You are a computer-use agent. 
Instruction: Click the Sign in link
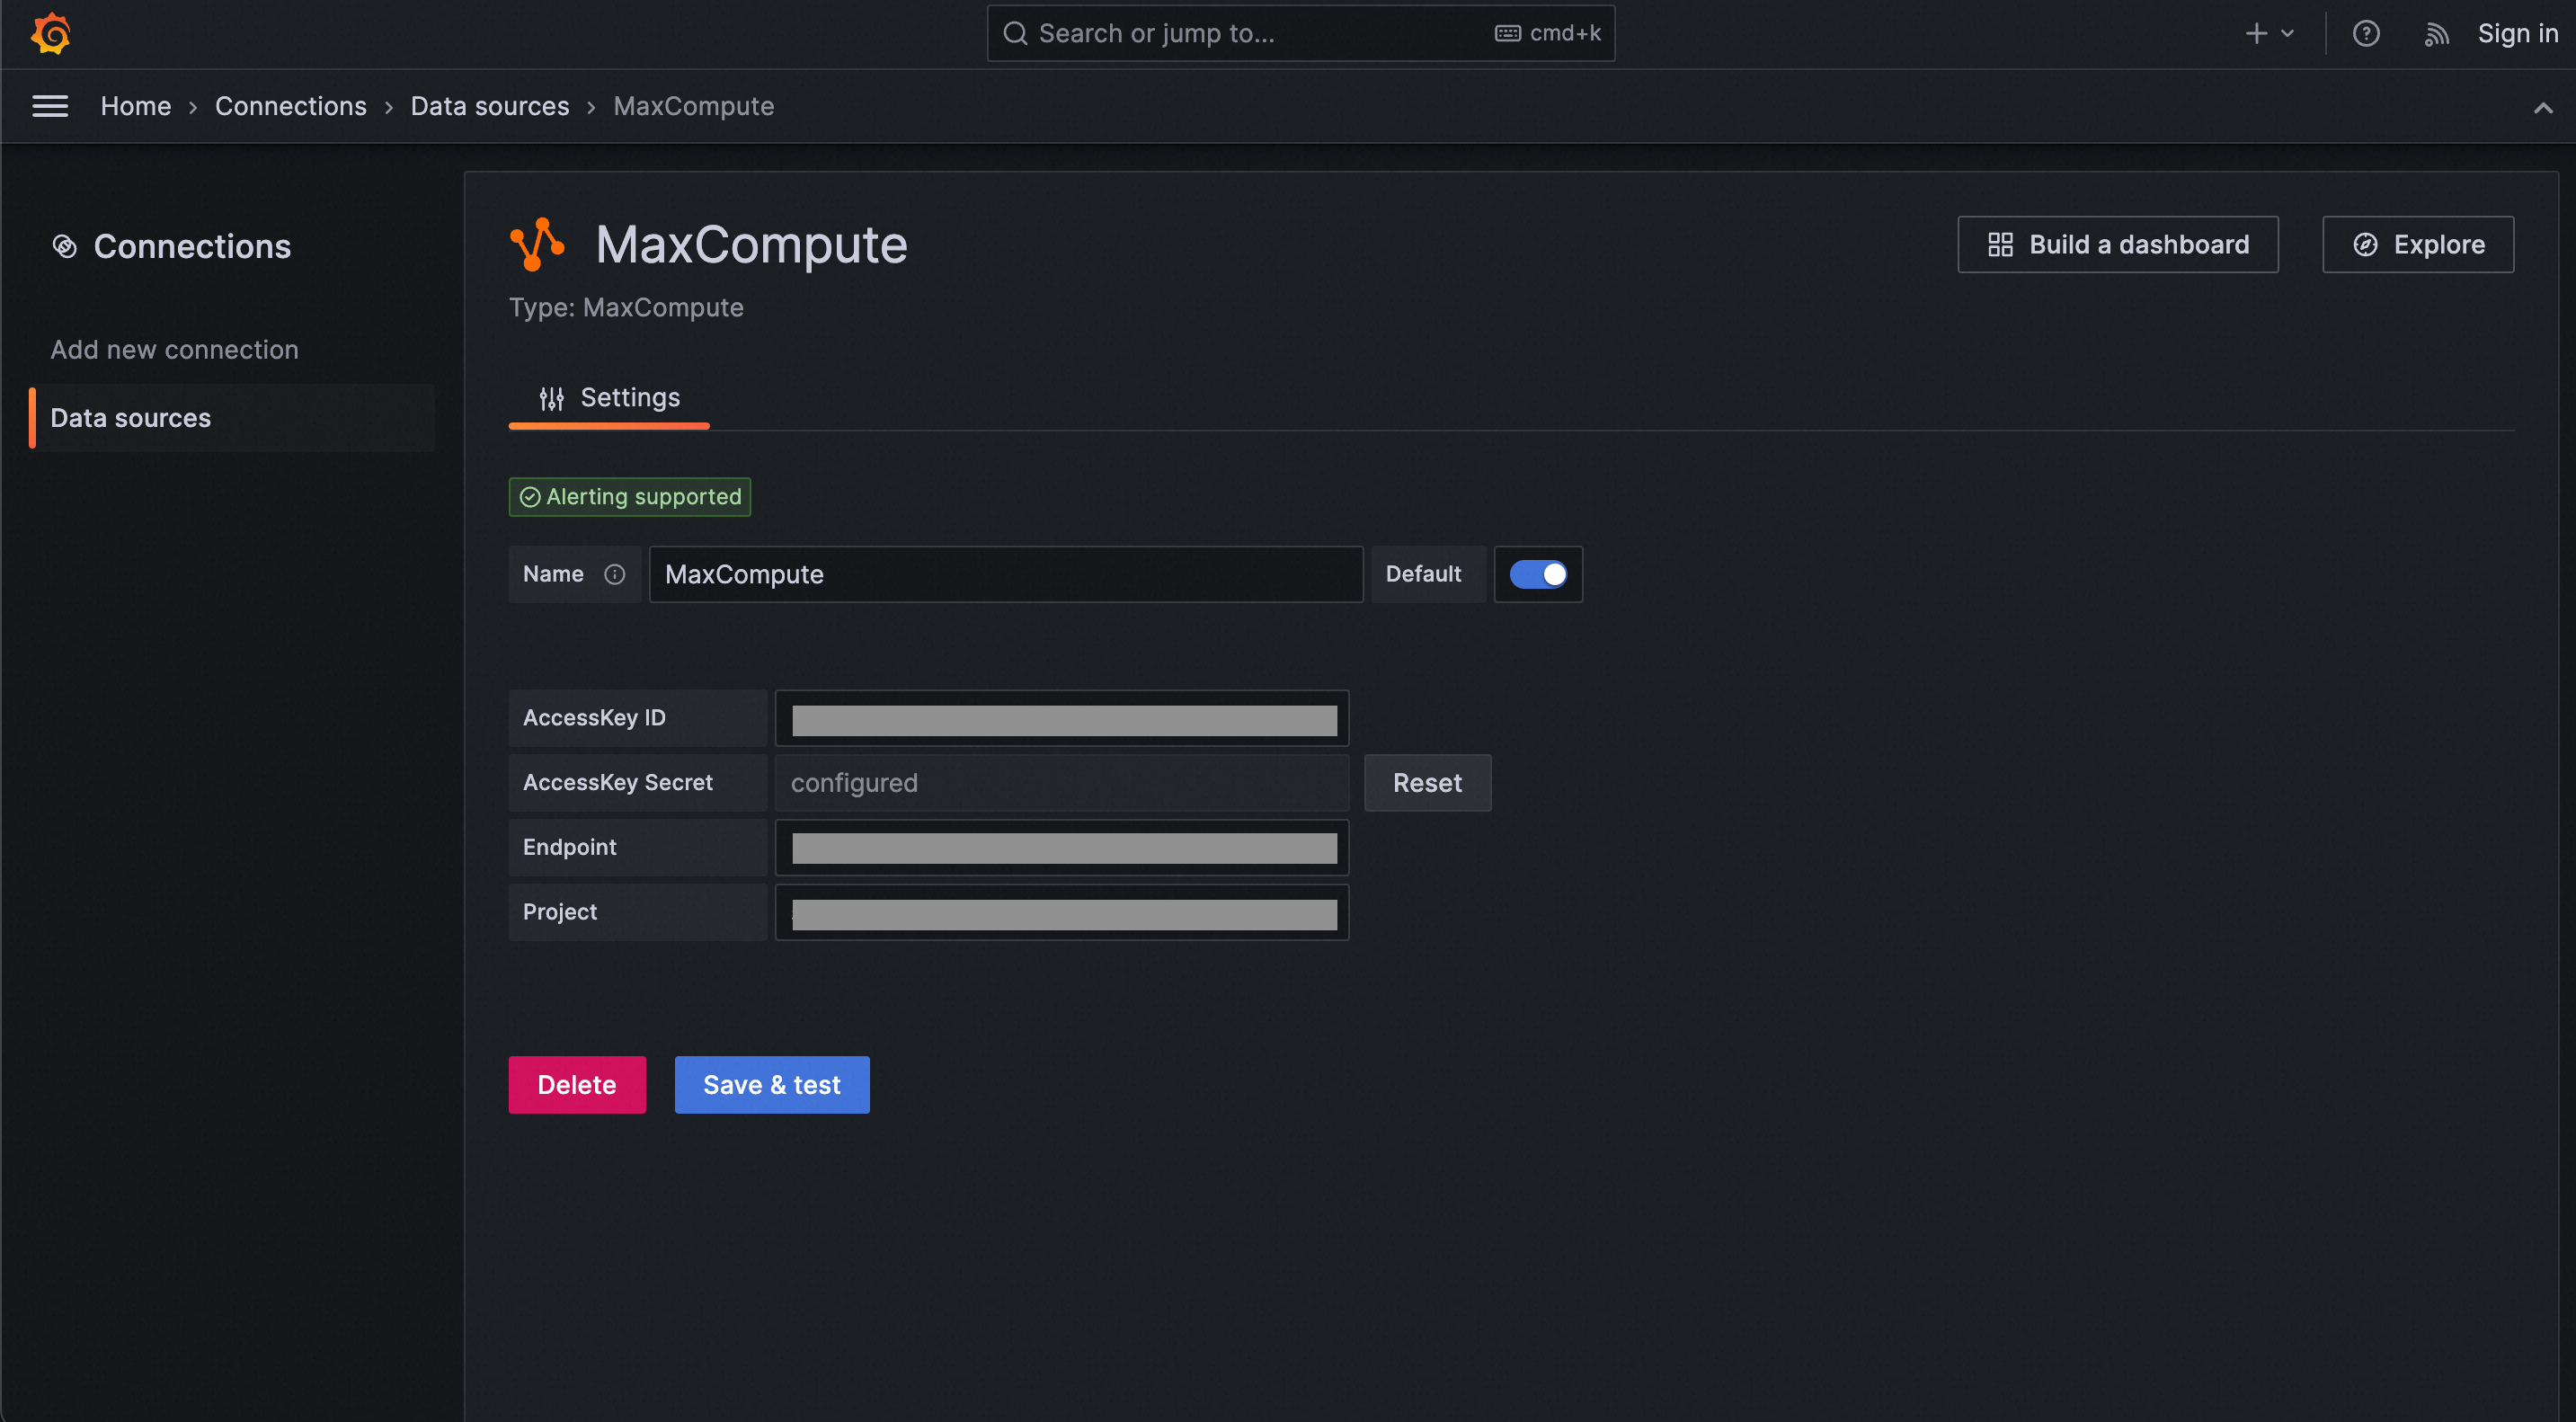click(x=2516, y=33)
